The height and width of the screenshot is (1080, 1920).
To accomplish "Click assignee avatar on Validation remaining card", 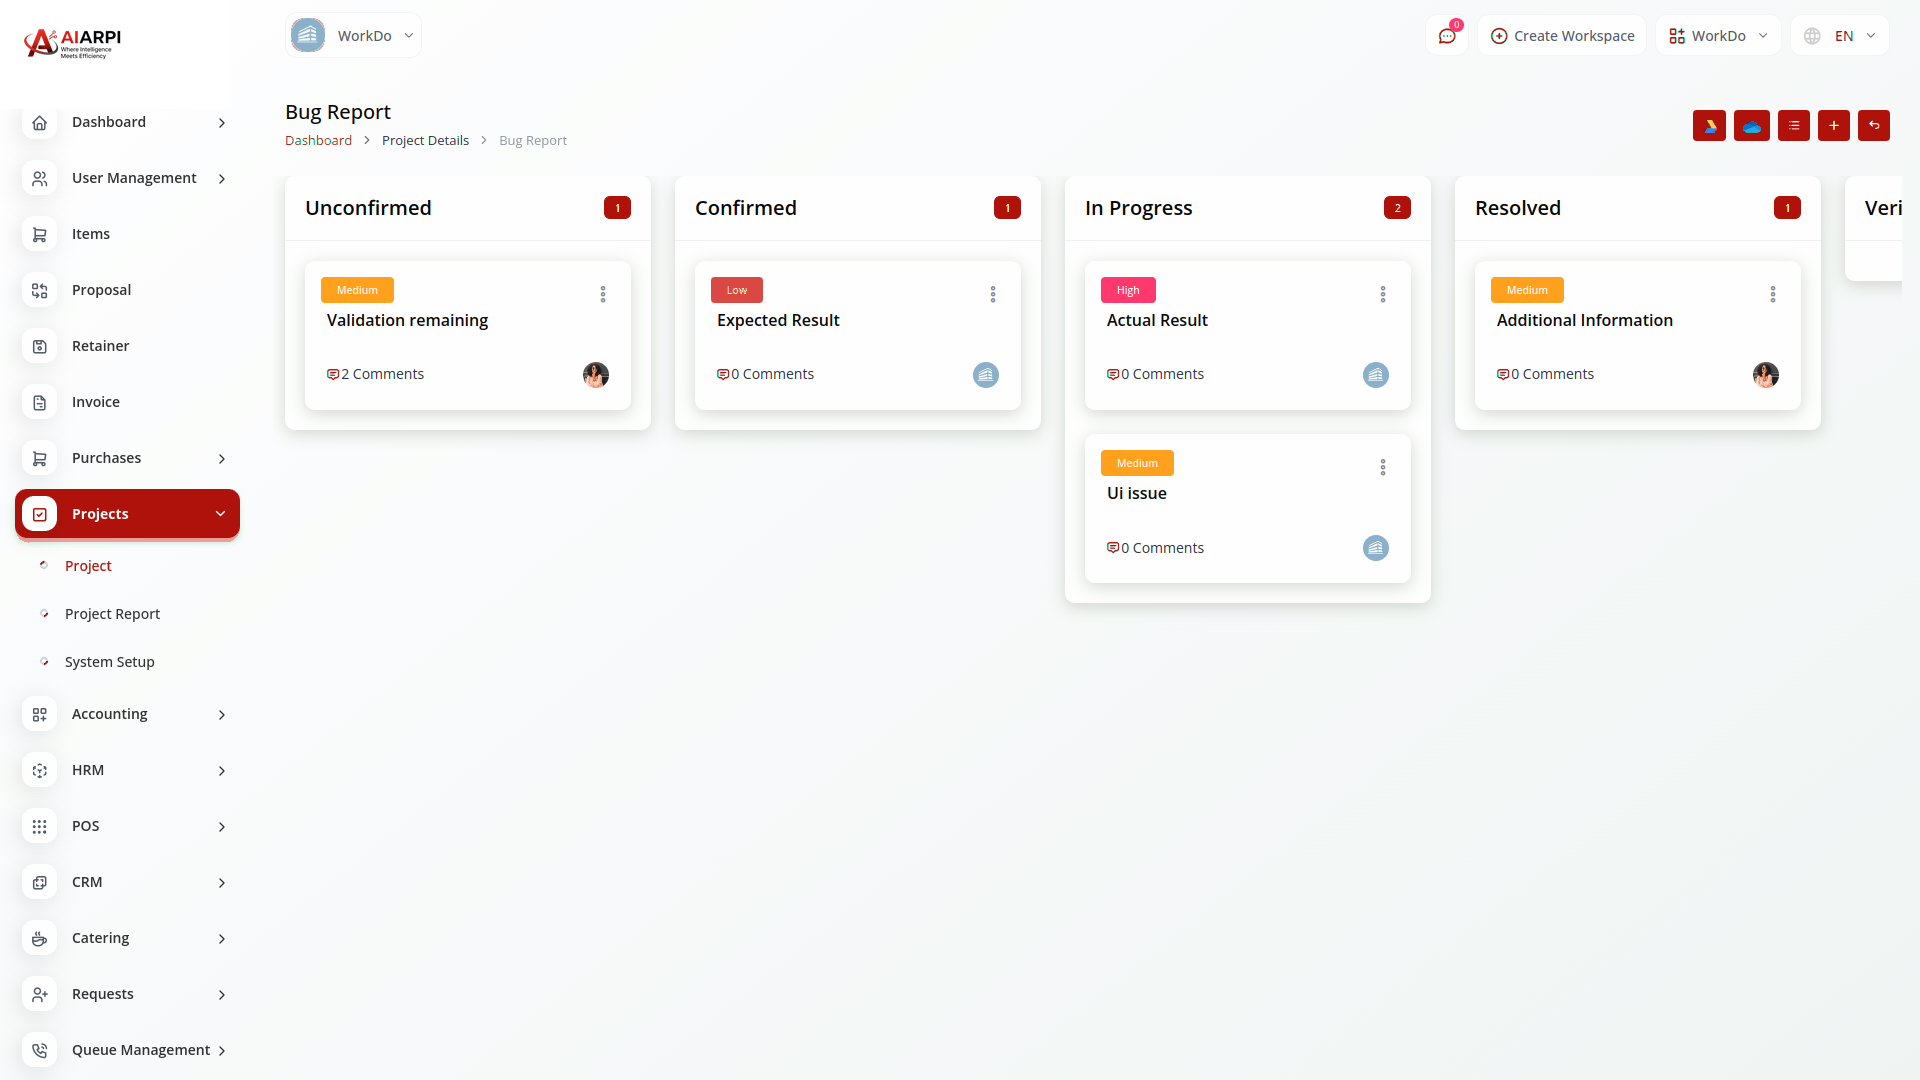I will click(596, 375).
